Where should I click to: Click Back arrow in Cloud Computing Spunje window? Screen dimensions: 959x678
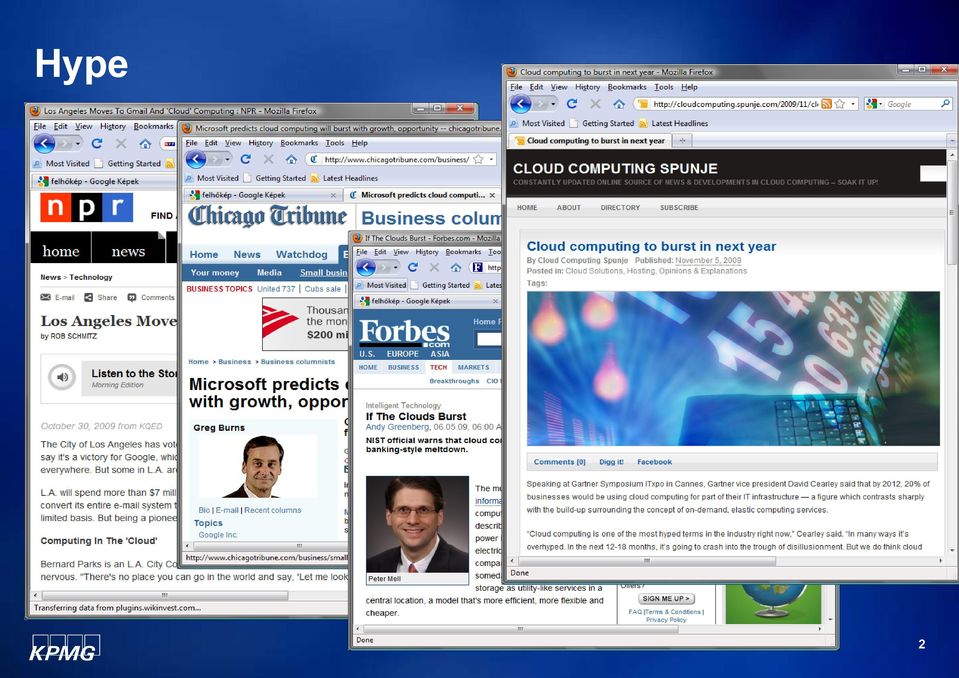pos(520,104)
